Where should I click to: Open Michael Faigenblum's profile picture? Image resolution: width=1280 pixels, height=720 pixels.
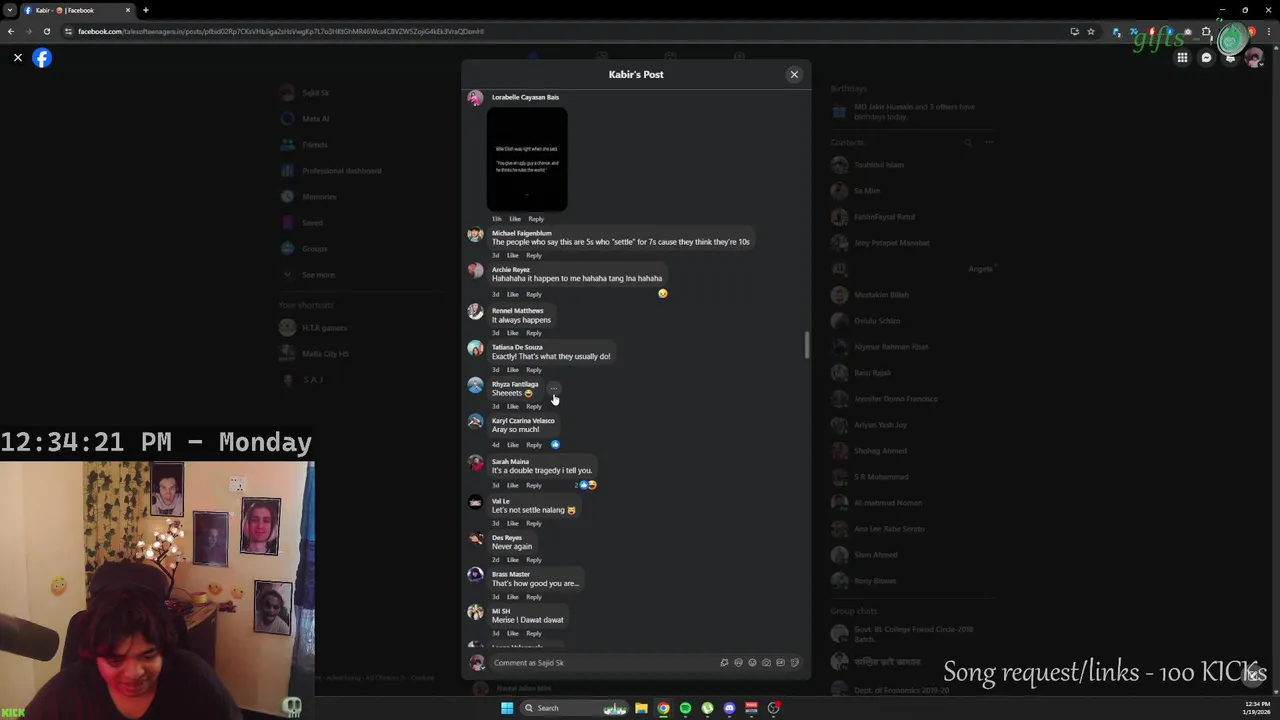coord(475,235)
